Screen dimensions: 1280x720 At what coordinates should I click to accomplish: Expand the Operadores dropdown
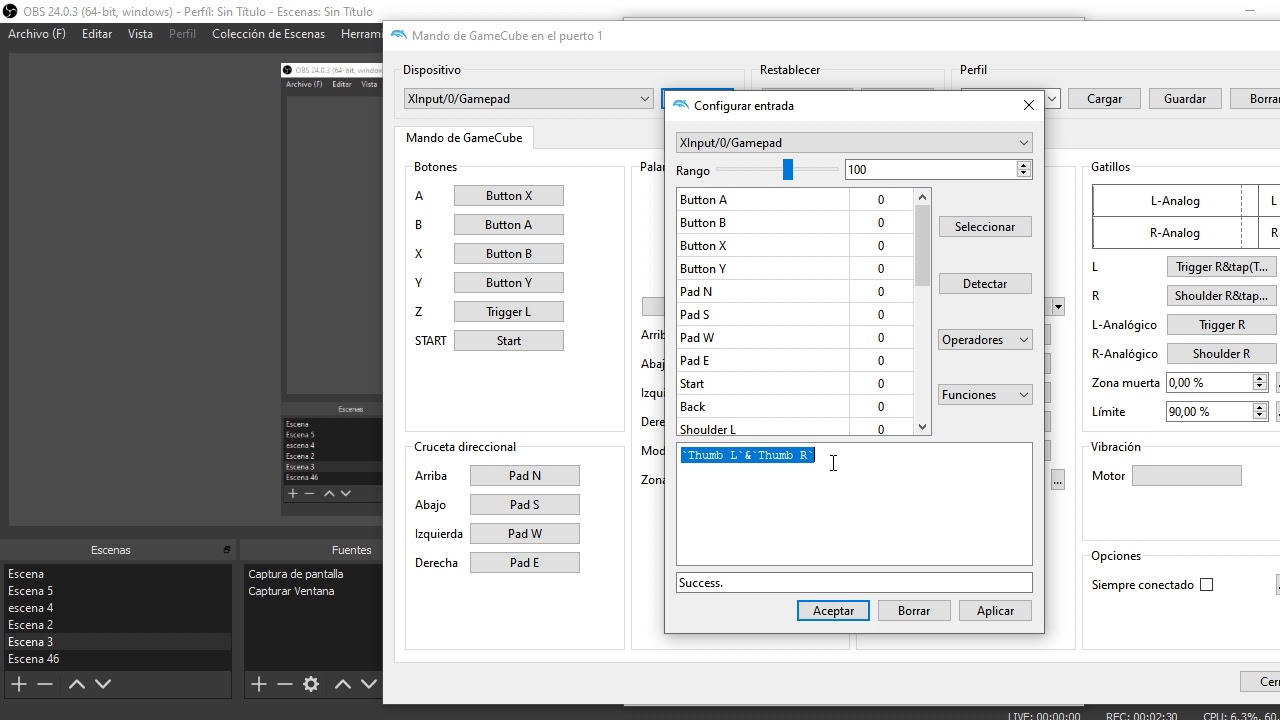pyautogui.click(x=985, y=340)
